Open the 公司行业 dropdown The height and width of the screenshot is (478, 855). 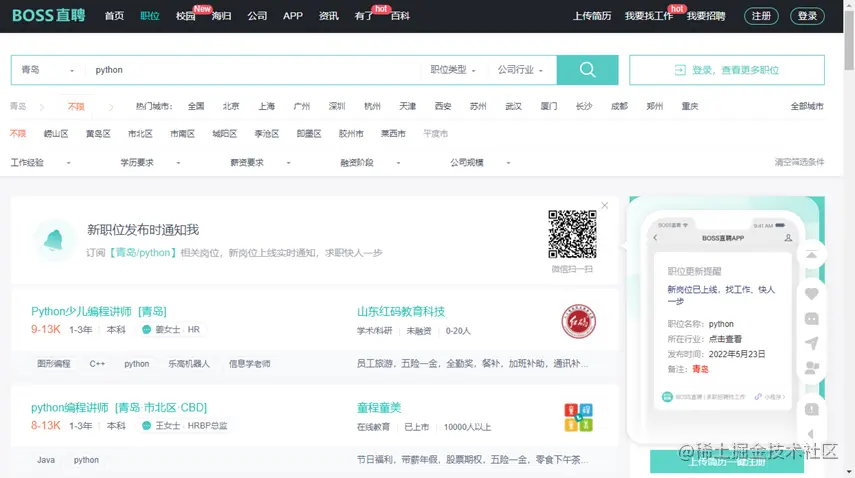click(x=520, y=70)
